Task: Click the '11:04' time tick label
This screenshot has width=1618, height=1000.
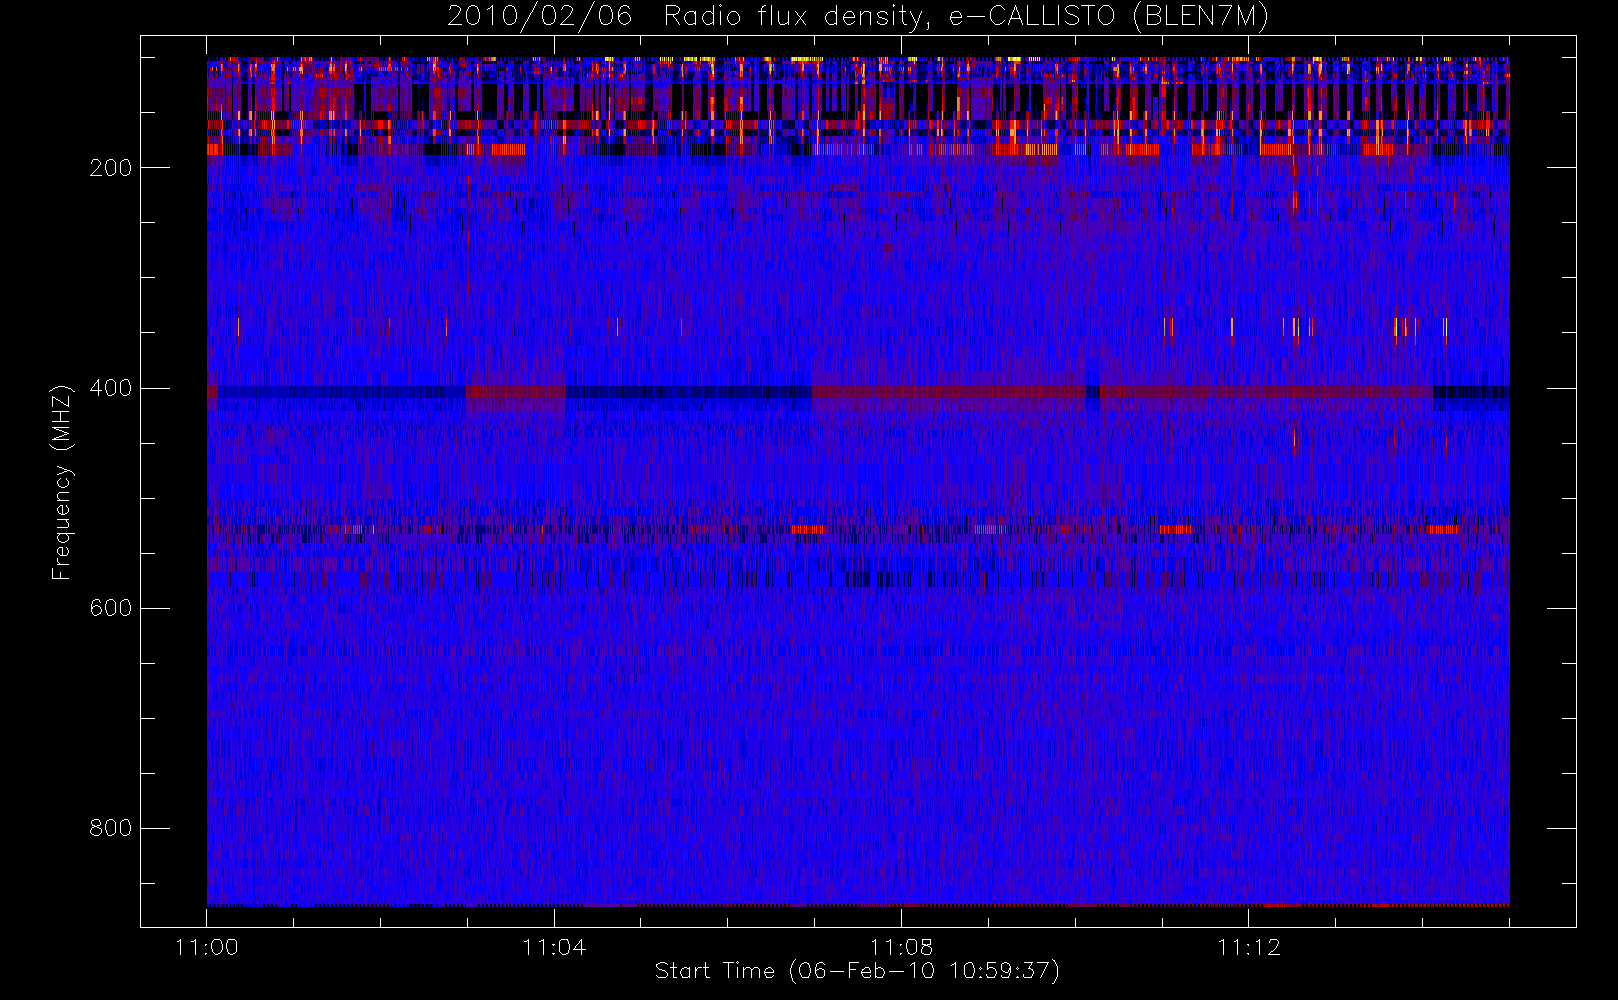Action: [x=554, y=947]
